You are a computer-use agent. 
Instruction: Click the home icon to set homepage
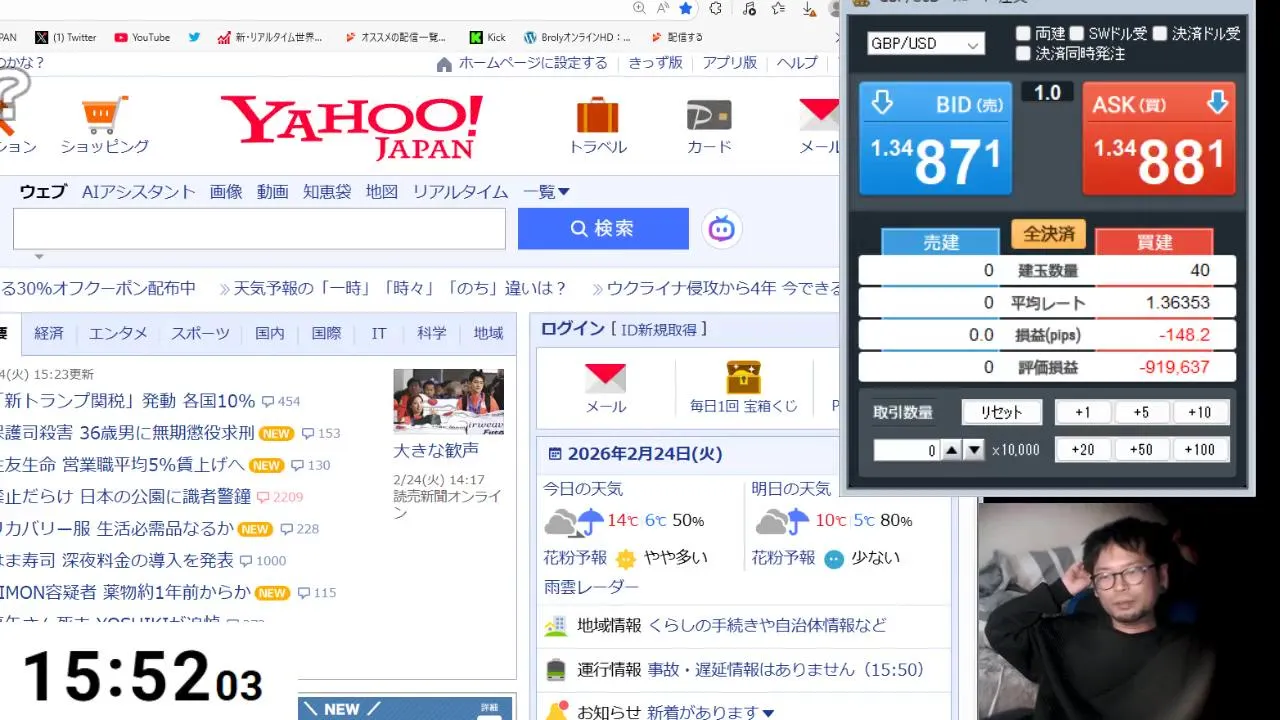[444, 64]
